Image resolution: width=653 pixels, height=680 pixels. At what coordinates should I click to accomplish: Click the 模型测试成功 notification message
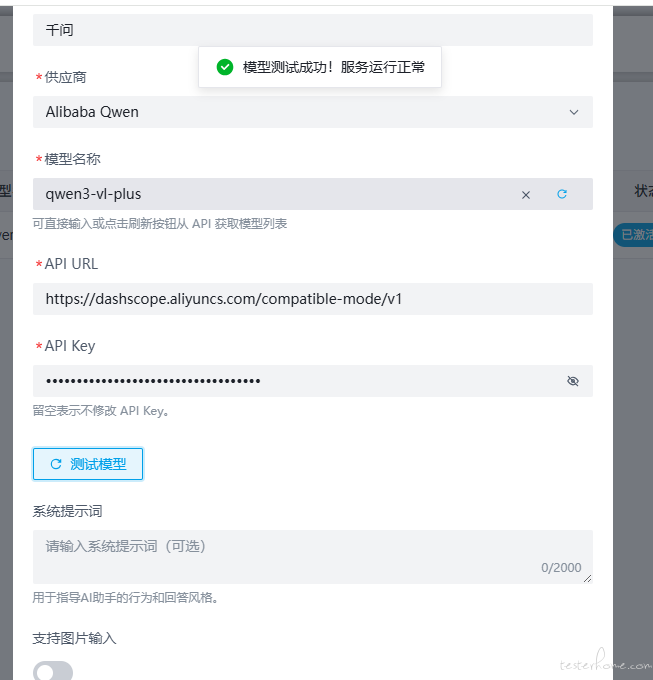click(x=333, y=67)
